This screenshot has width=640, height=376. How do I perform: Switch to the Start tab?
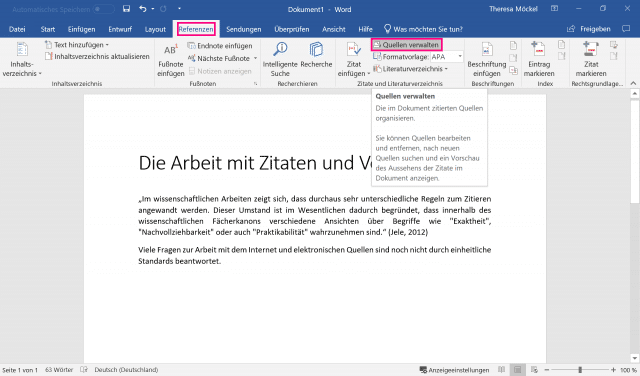[48, 29]
